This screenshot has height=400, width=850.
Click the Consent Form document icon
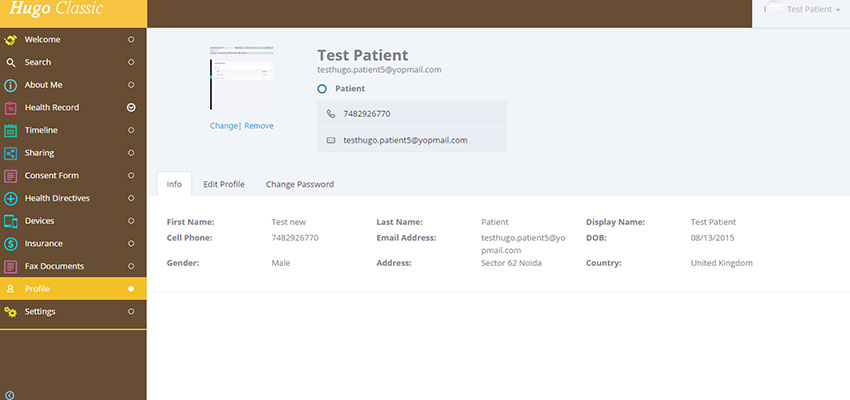click(10, 176)
